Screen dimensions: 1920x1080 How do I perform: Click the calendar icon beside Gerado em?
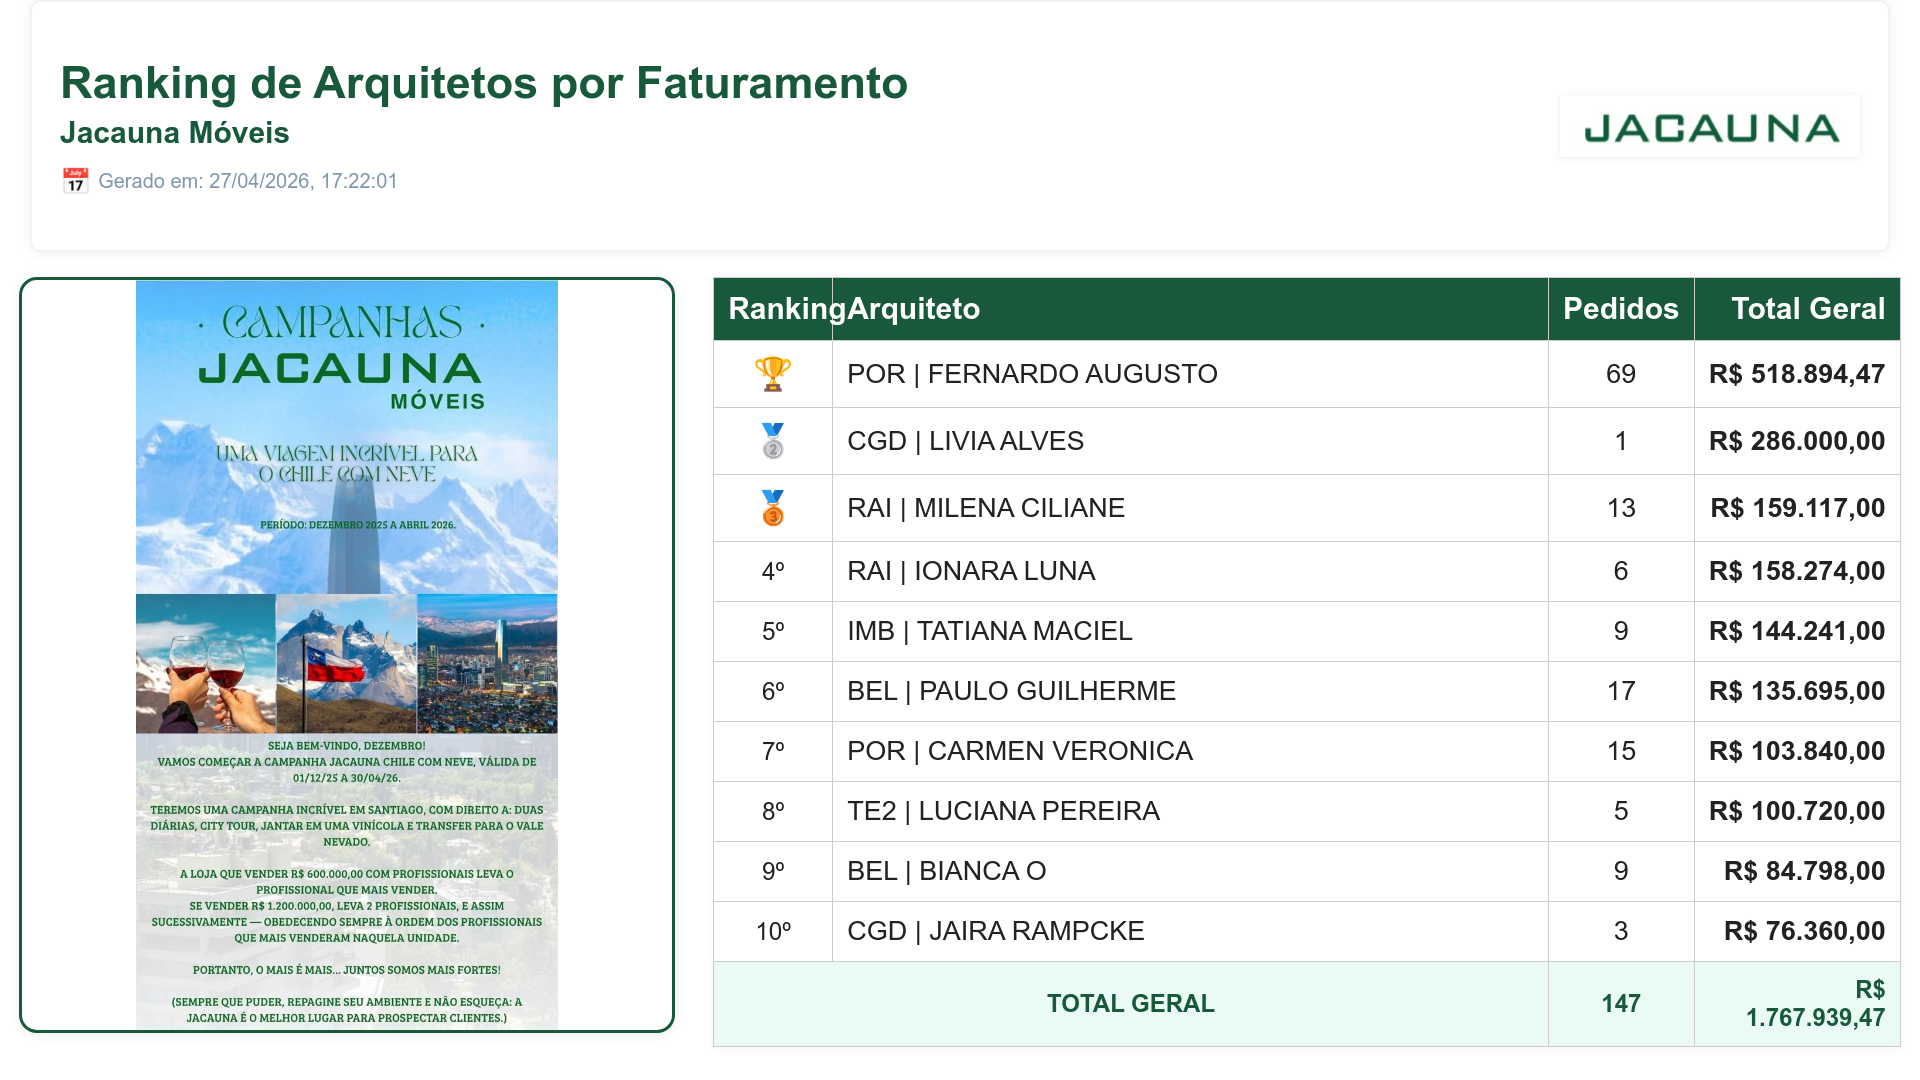click(x=75, y=181)
